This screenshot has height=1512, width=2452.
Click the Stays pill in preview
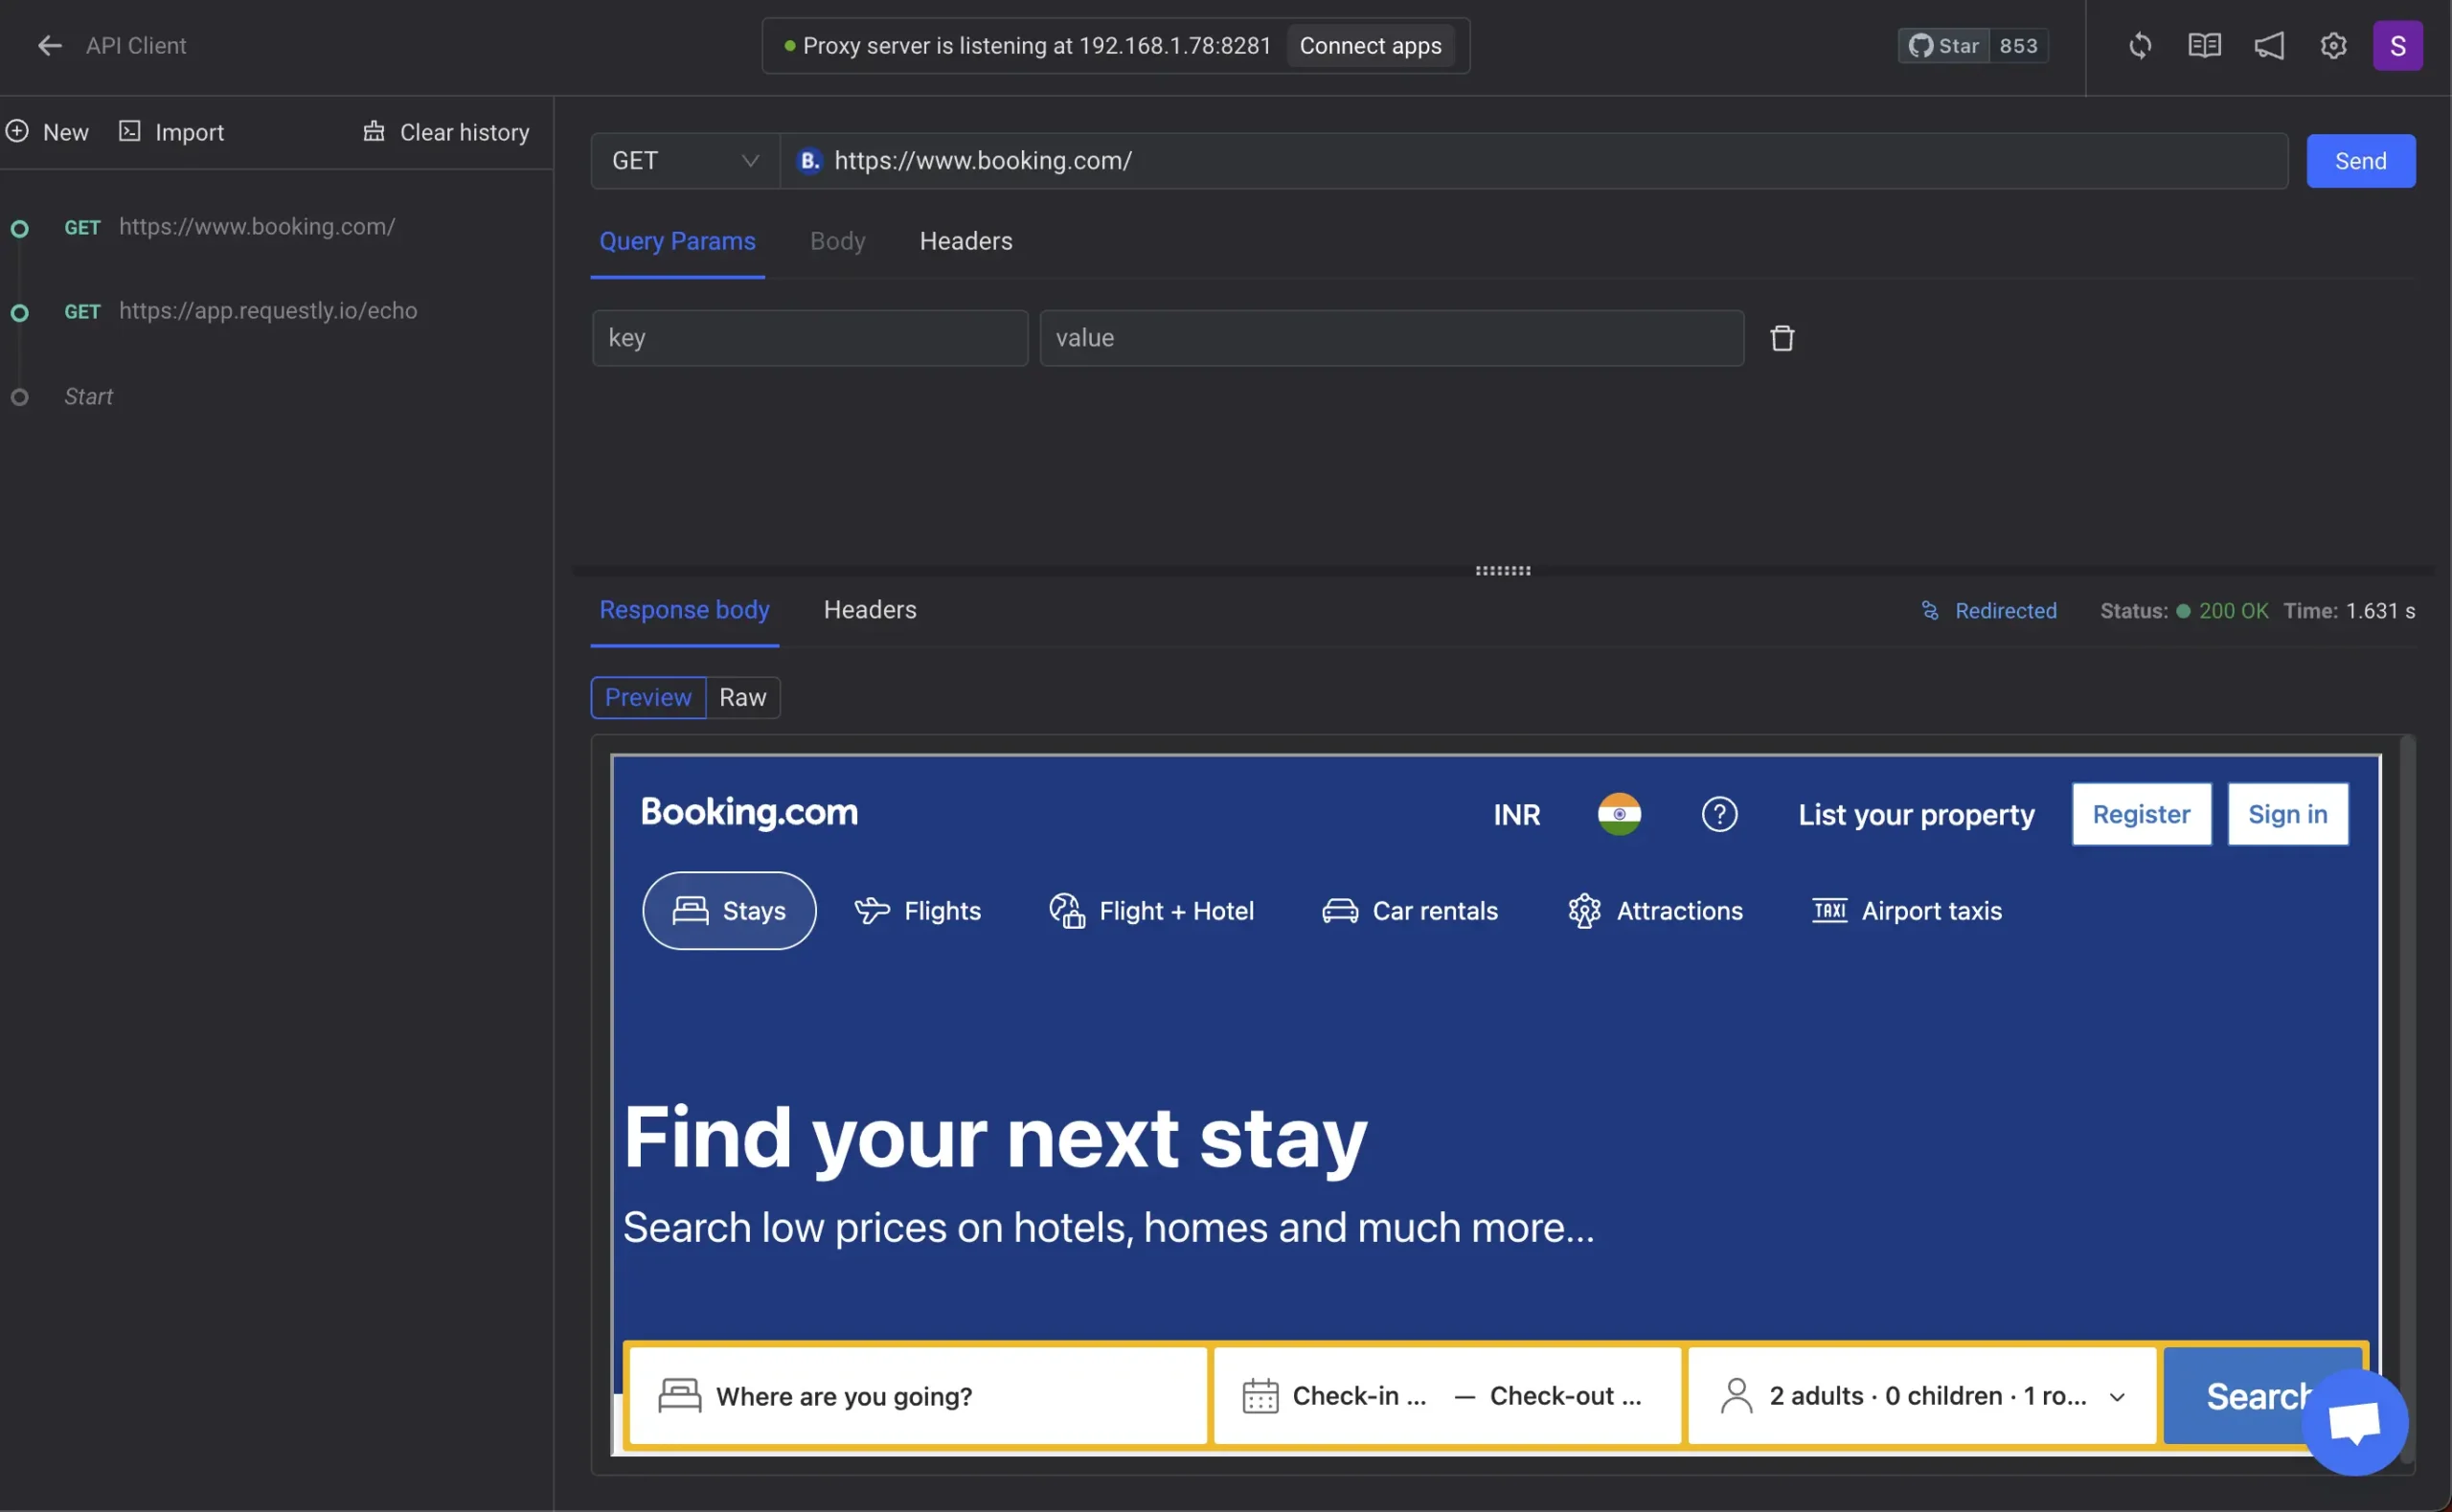(729, 911)
